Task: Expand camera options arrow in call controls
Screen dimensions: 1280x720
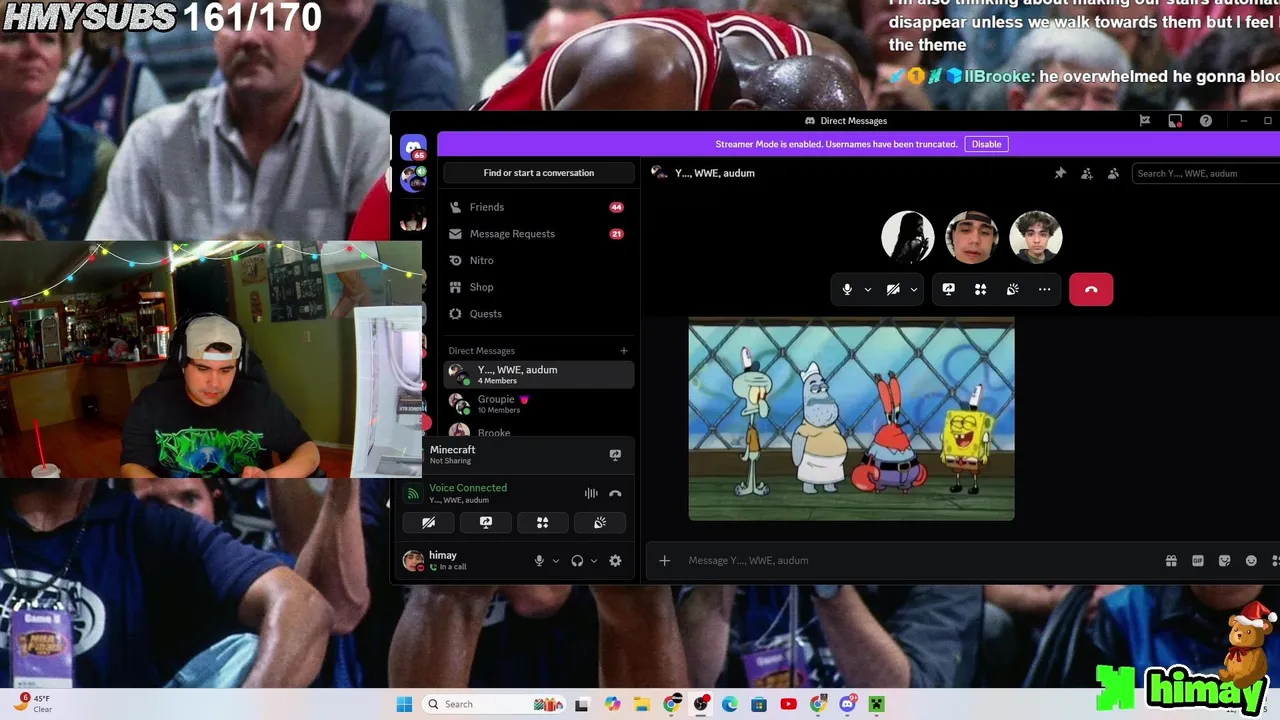Action: 913,289
